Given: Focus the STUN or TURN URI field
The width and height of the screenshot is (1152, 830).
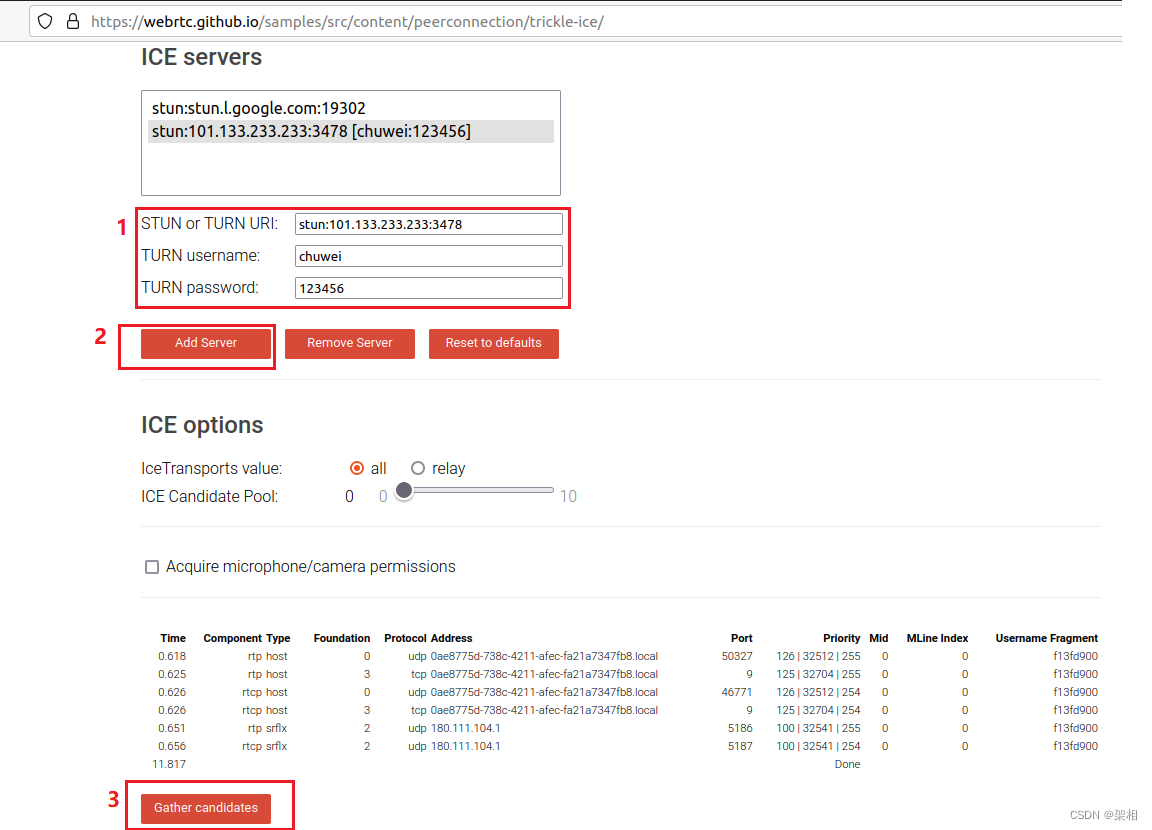Looking at the screenshot, I should click(x=428, y=224).
